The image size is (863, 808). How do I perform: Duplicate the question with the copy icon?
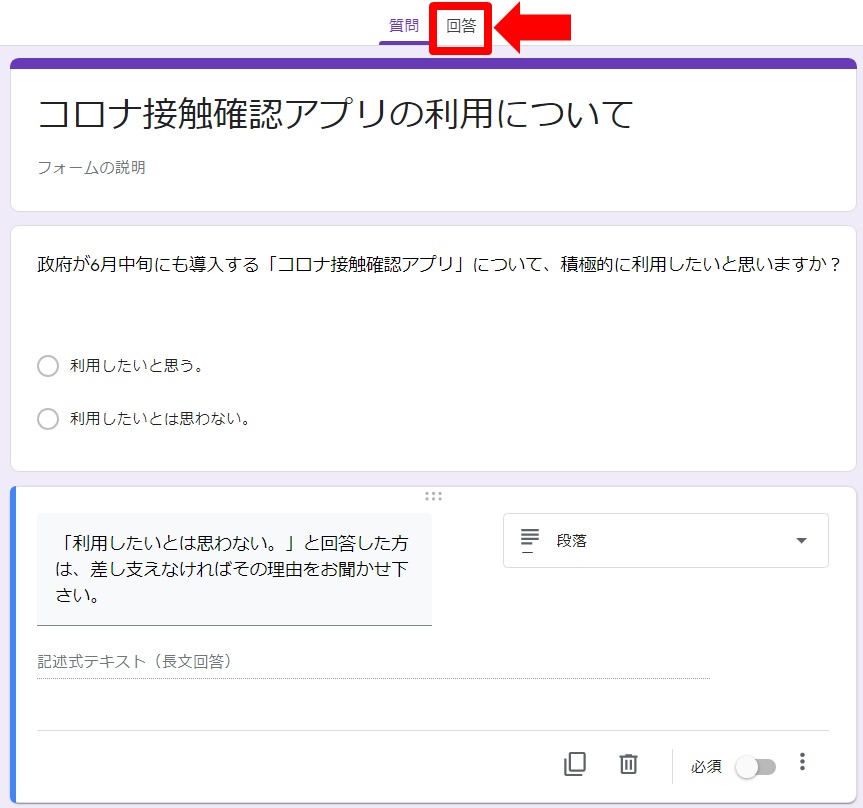point(575,764)
